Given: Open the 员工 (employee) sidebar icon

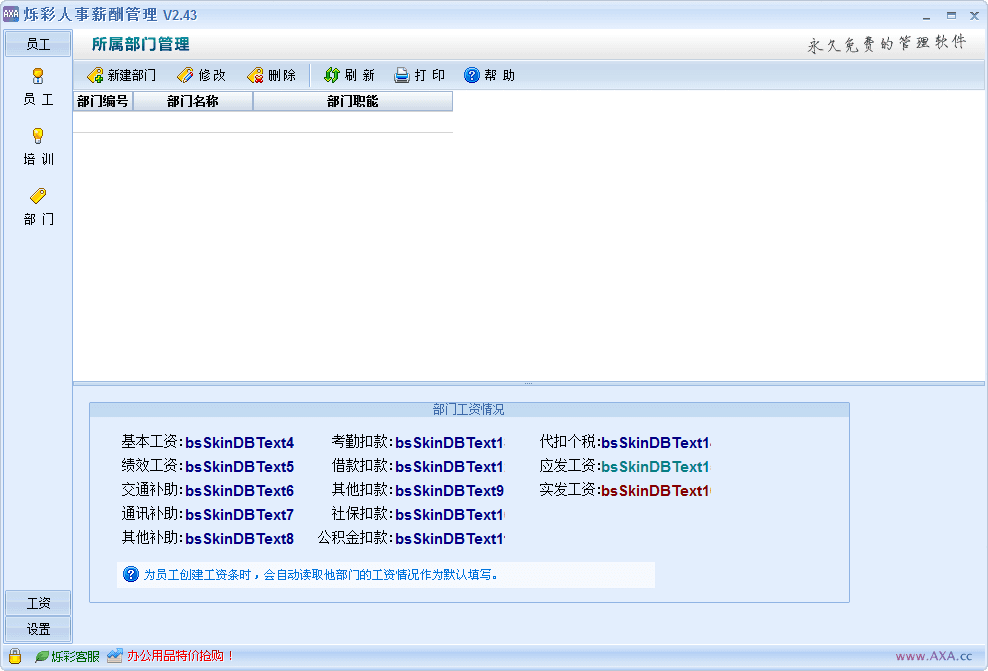Looking at the screenshot, I should (38, 76).
